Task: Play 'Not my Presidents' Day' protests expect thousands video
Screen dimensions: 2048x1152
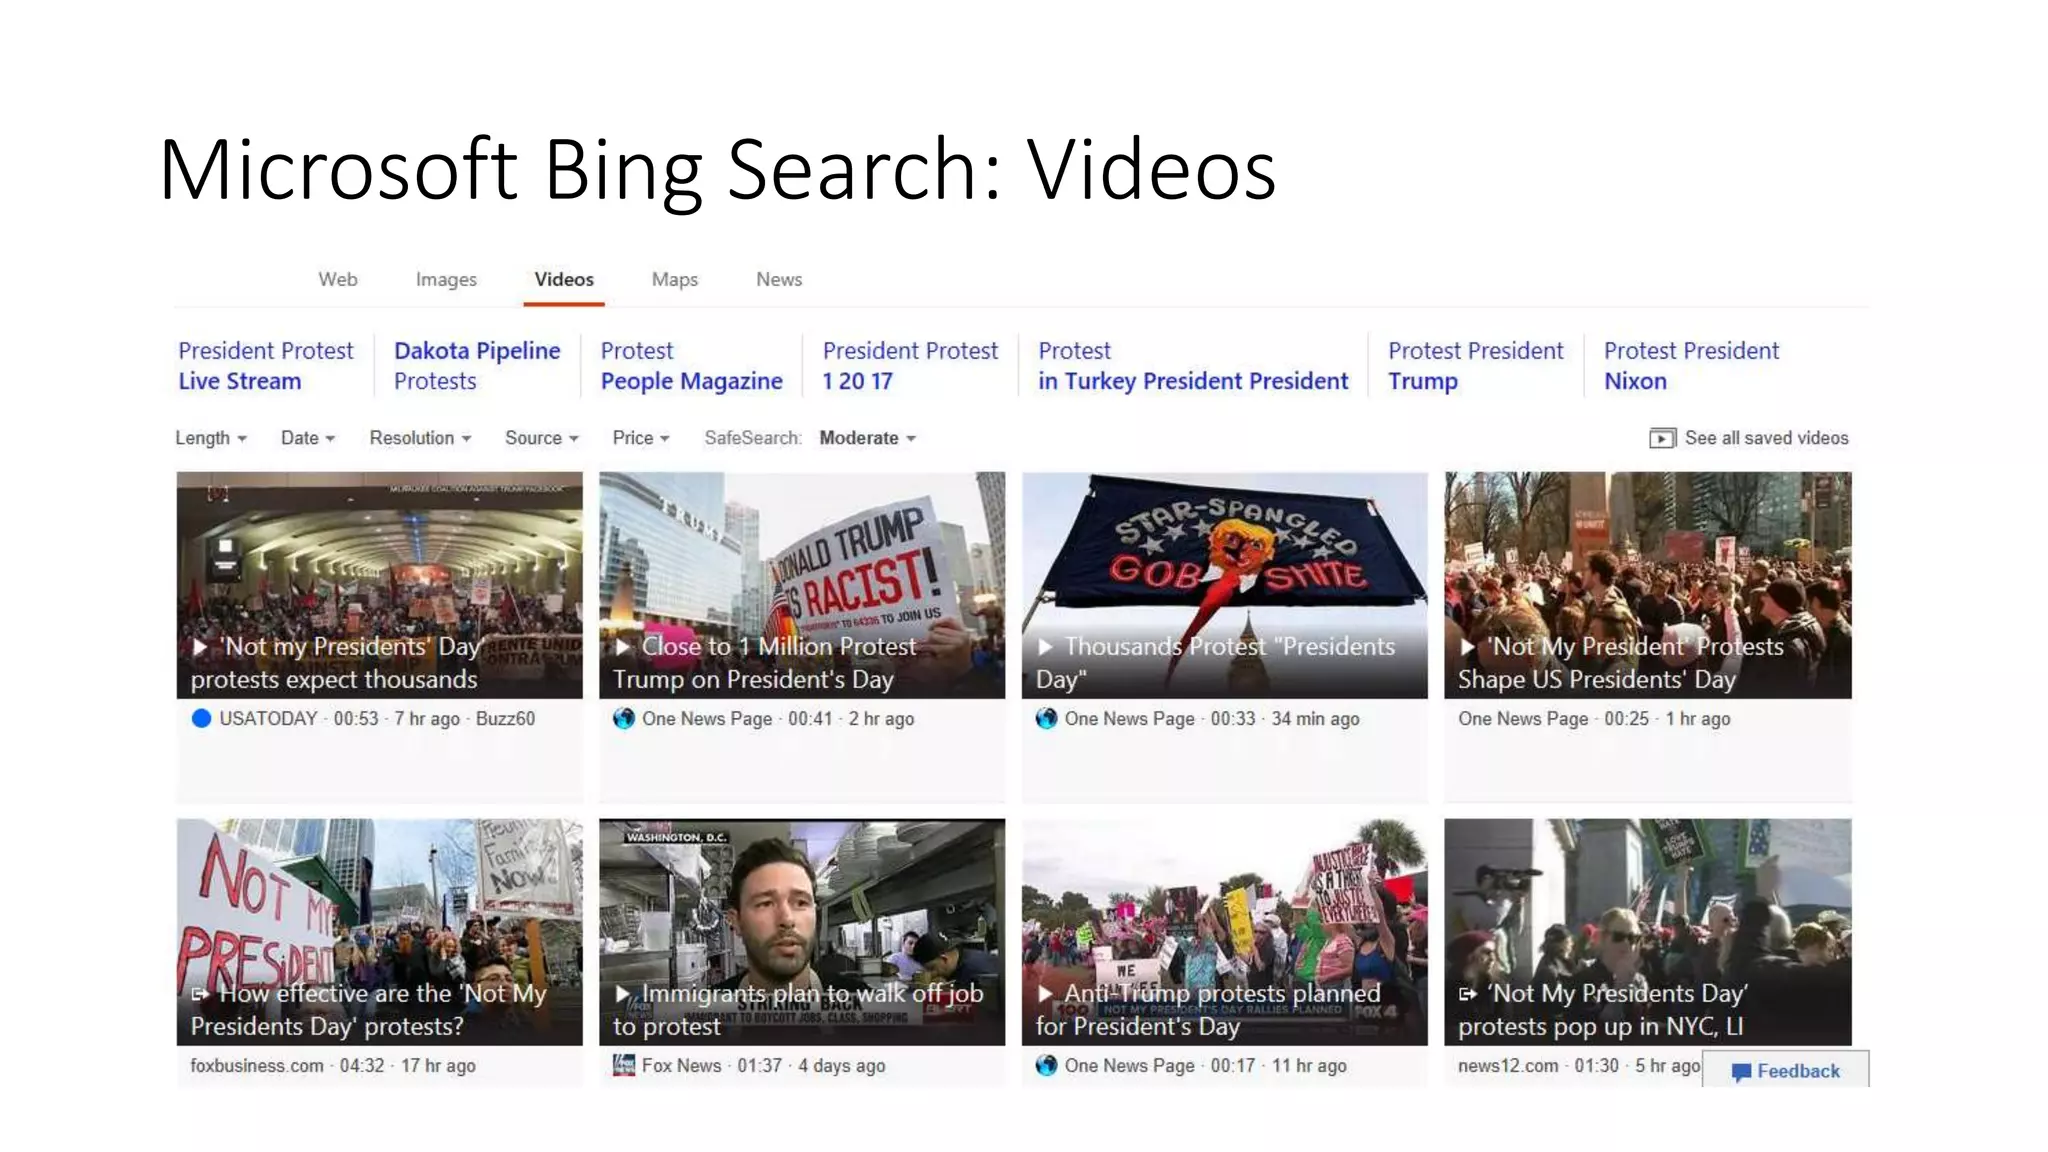Action: (x=379, y=585)
